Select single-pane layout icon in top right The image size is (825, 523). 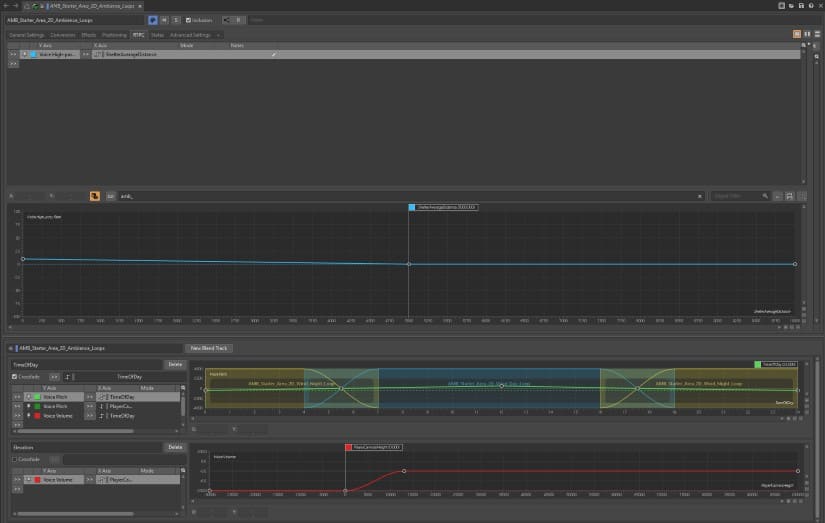click(x=797, y=34)
